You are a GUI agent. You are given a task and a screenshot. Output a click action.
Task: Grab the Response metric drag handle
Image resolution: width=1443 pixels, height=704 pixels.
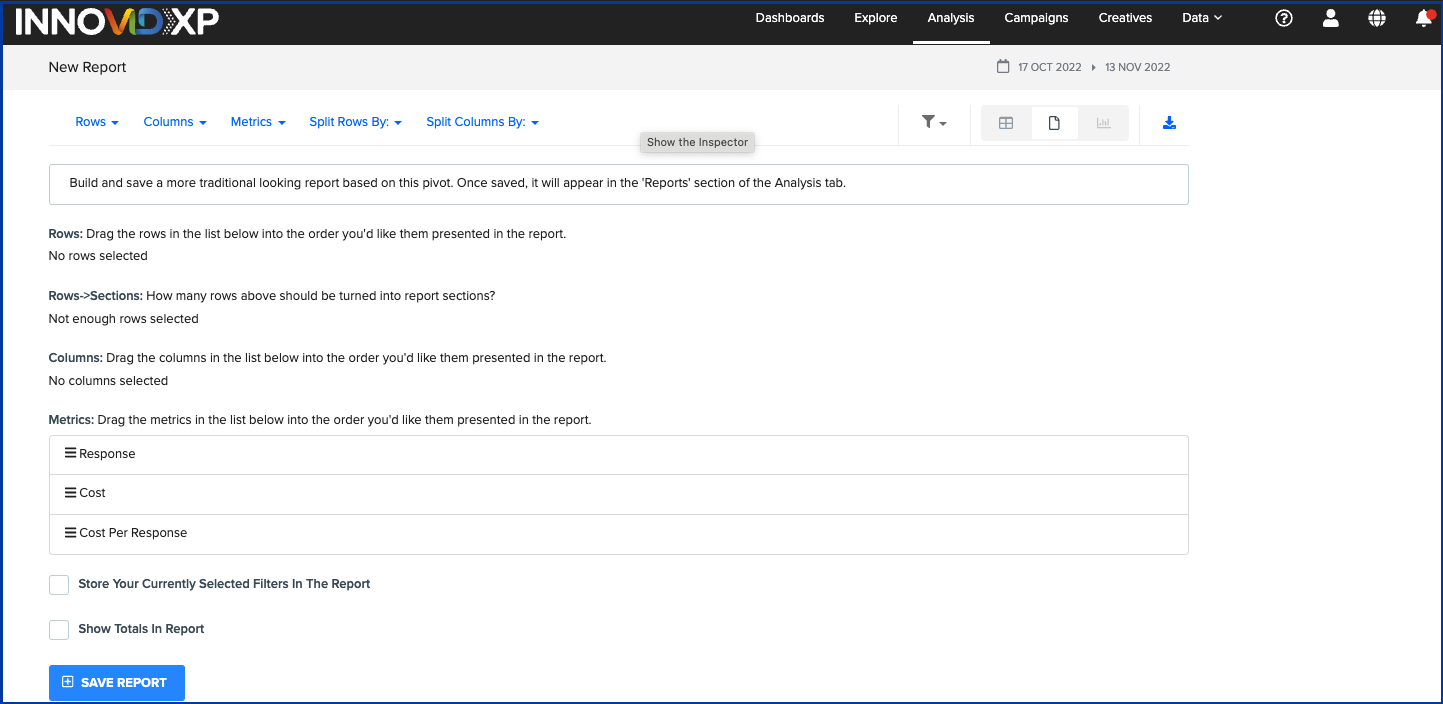70,453
